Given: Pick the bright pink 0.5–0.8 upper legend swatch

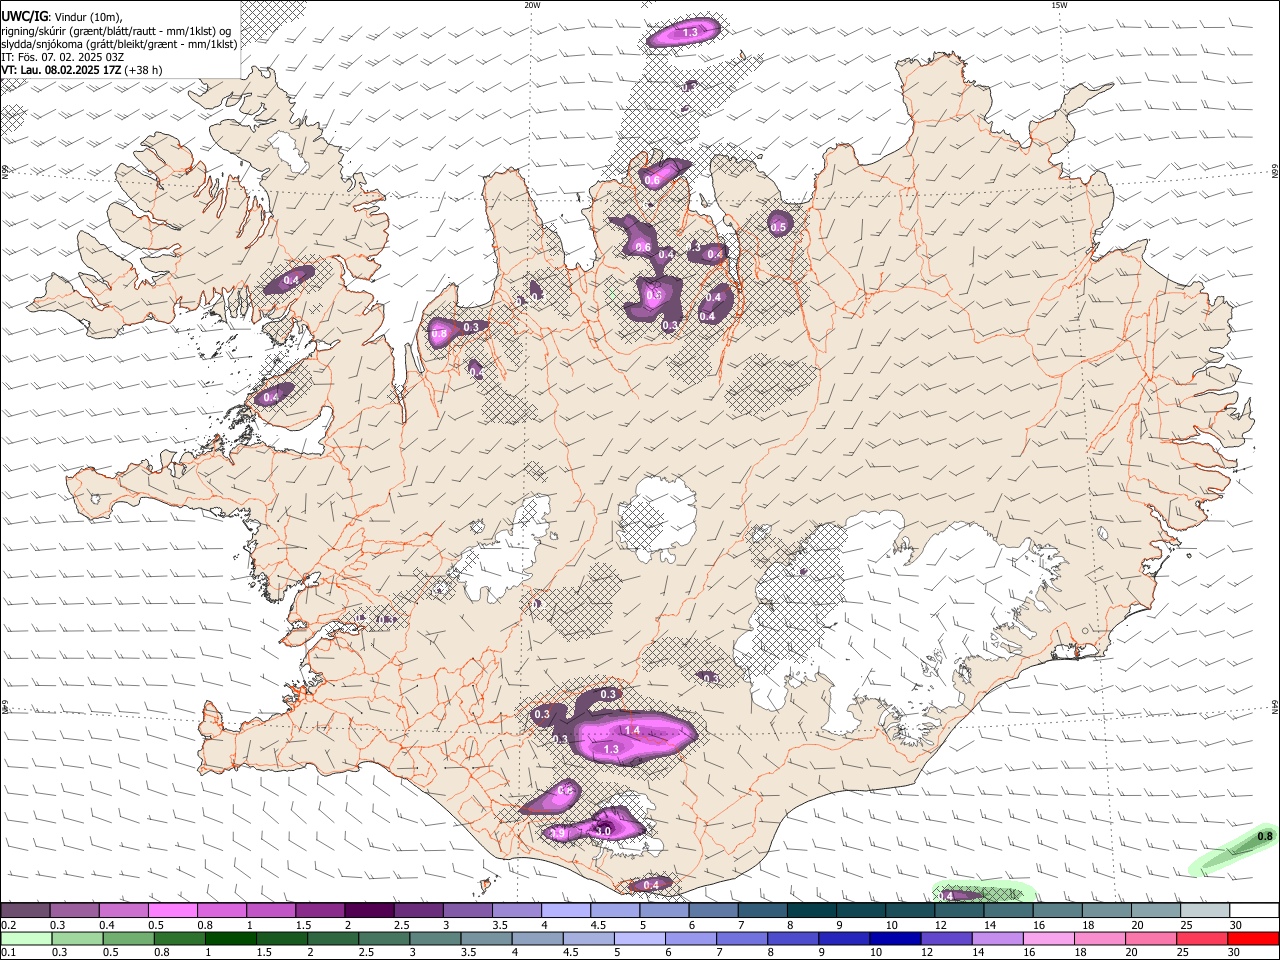Looking at the screenshot, I should pos(172,910).
